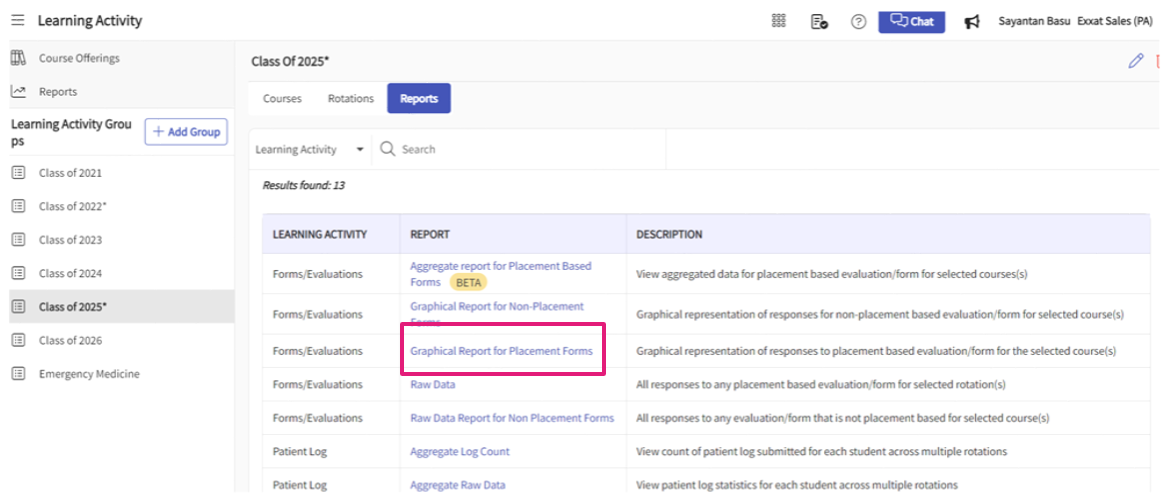Open the Aggregate Log Count report
The image size is (1162, 494).
click(x=459, y=451)
